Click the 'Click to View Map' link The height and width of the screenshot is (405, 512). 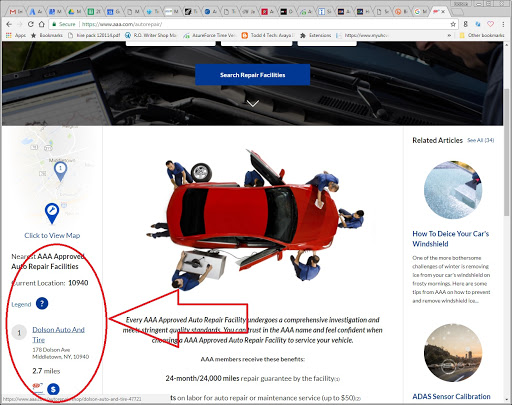[52, 235]
